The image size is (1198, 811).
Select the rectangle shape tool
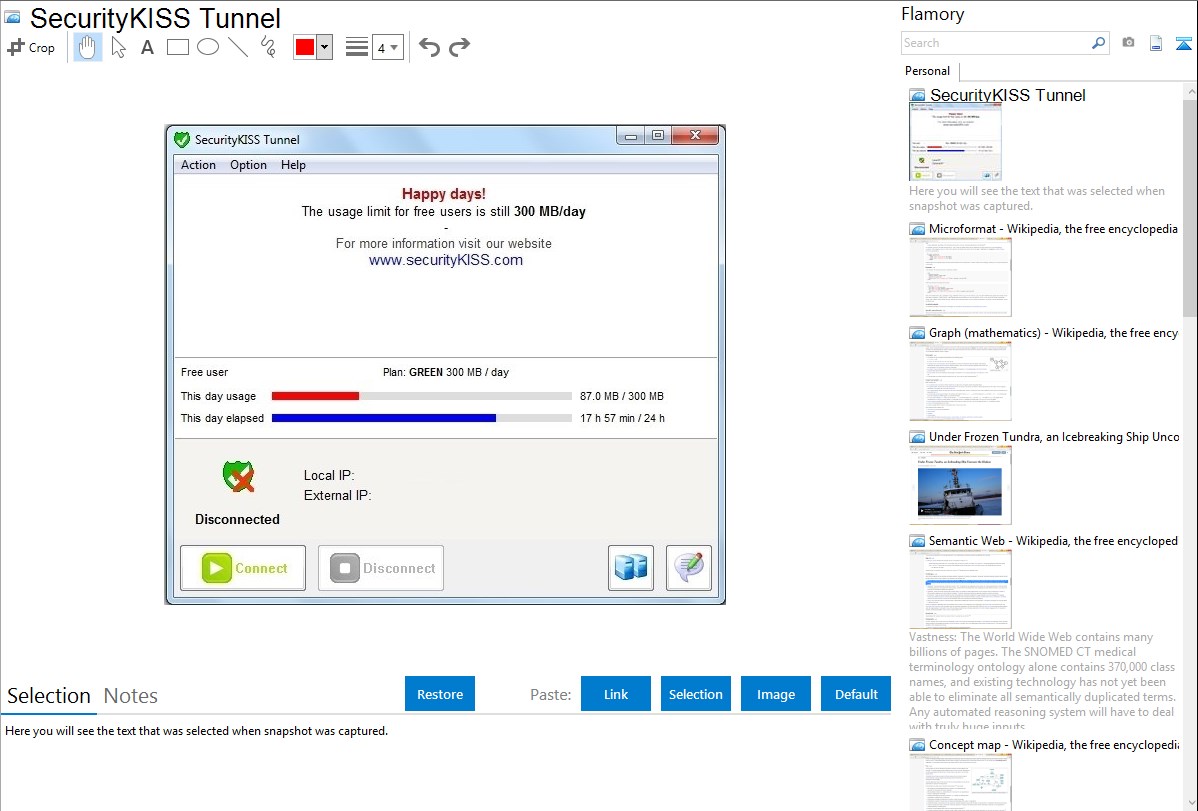click(x=177, y=47)
